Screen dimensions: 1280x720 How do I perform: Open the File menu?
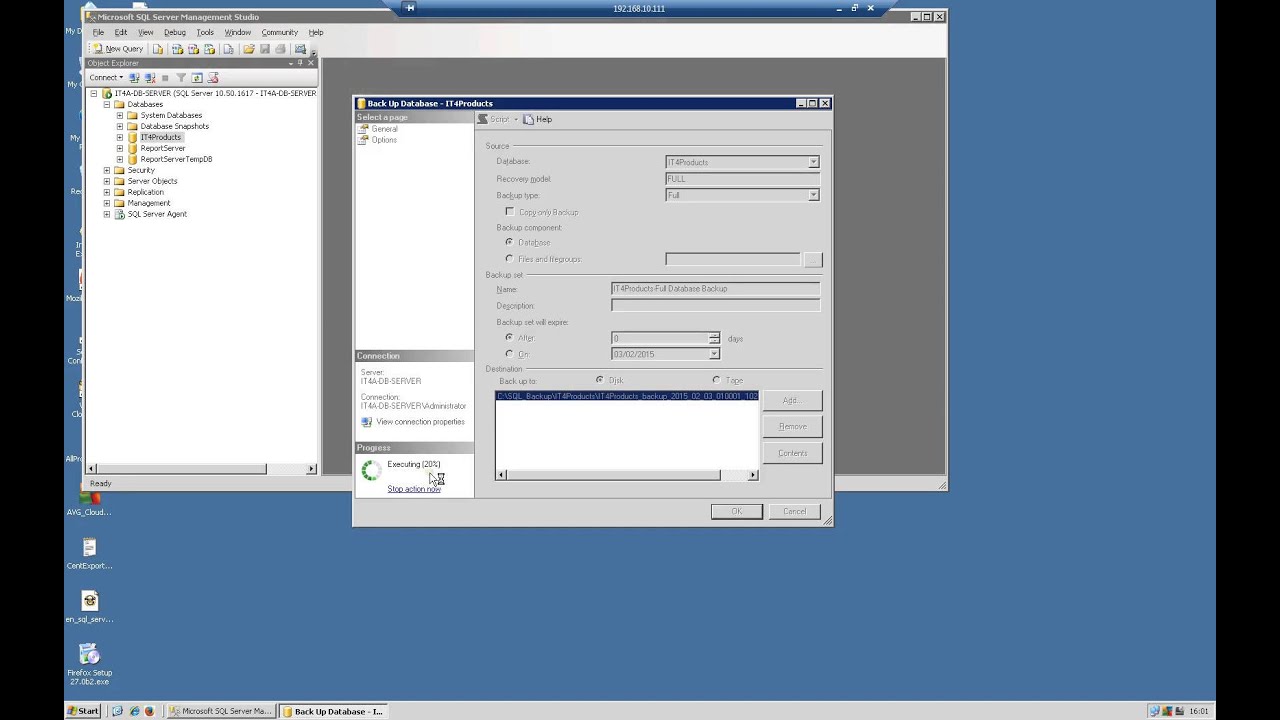pos(98,32)
